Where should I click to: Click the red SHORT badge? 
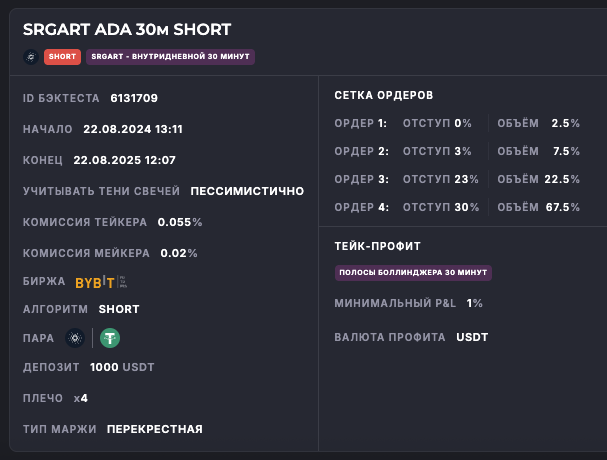click(x=63, y=56)
